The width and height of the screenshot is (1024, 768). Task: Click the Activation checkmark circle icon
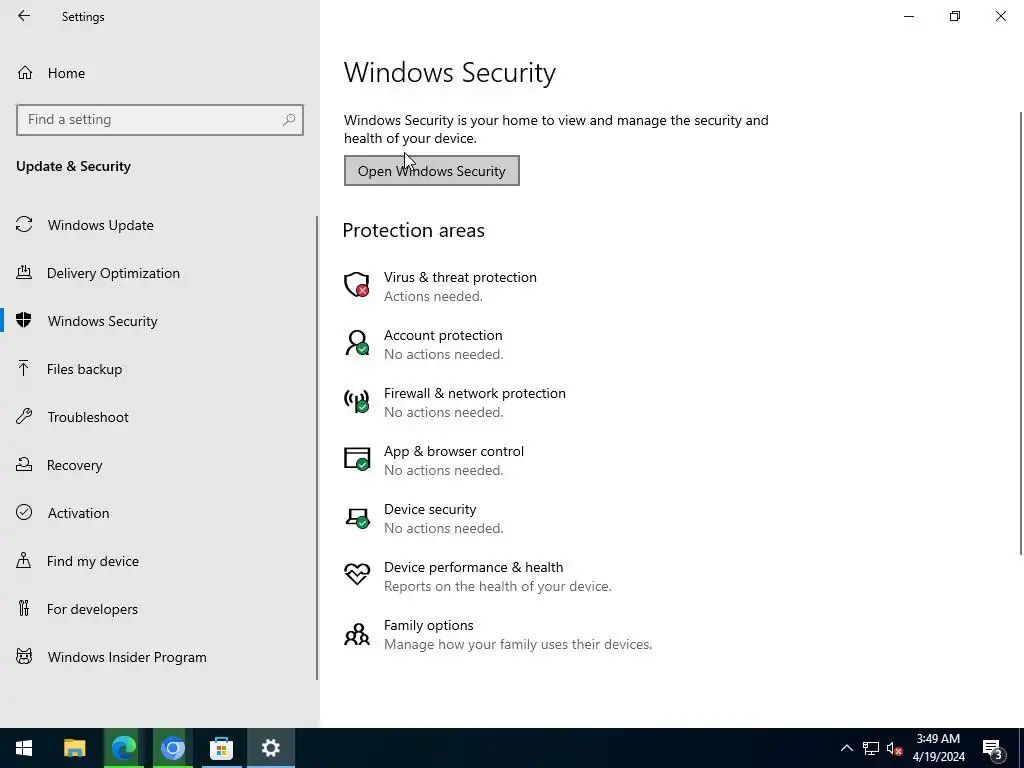click(24, 512)
